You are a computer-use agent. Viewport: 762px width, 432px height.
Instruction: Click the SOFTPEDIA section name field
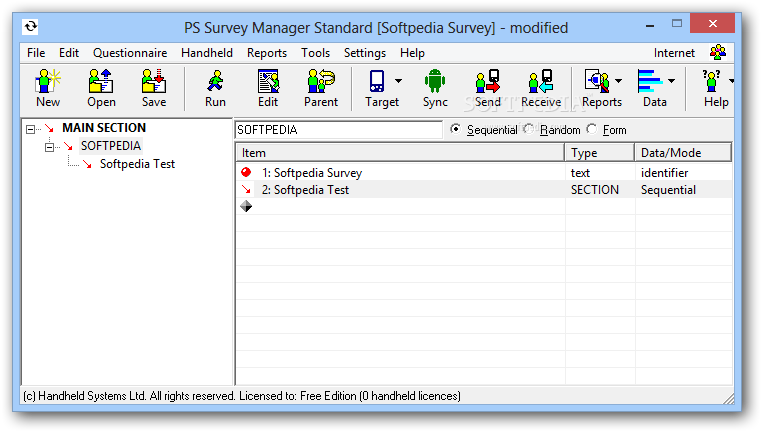(x=338, y=130)
